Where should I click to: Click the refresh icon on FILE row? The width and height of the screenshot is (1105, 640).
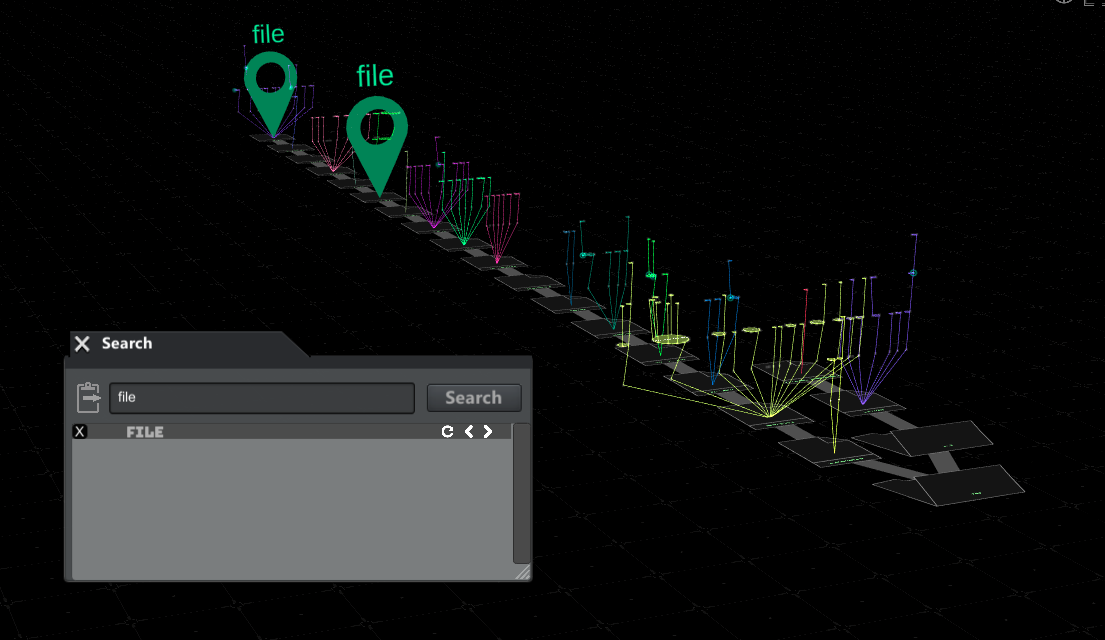coord(448,432)
